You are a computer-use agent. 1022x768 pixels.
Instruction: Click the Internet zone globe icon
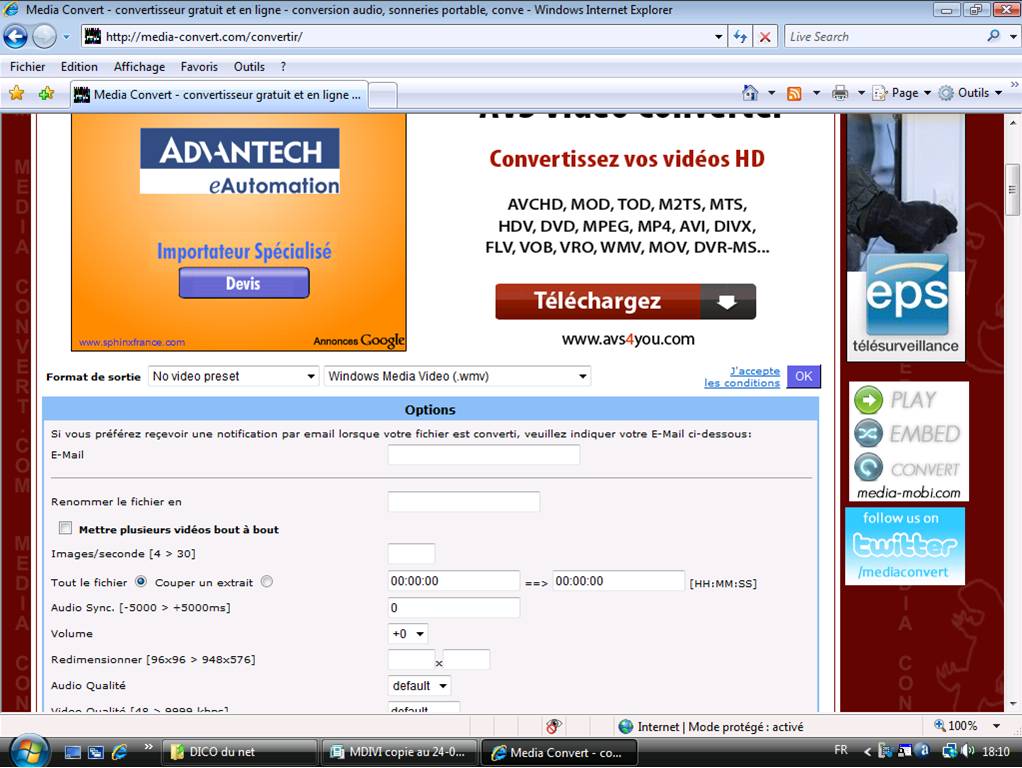(x=626, y=726)
